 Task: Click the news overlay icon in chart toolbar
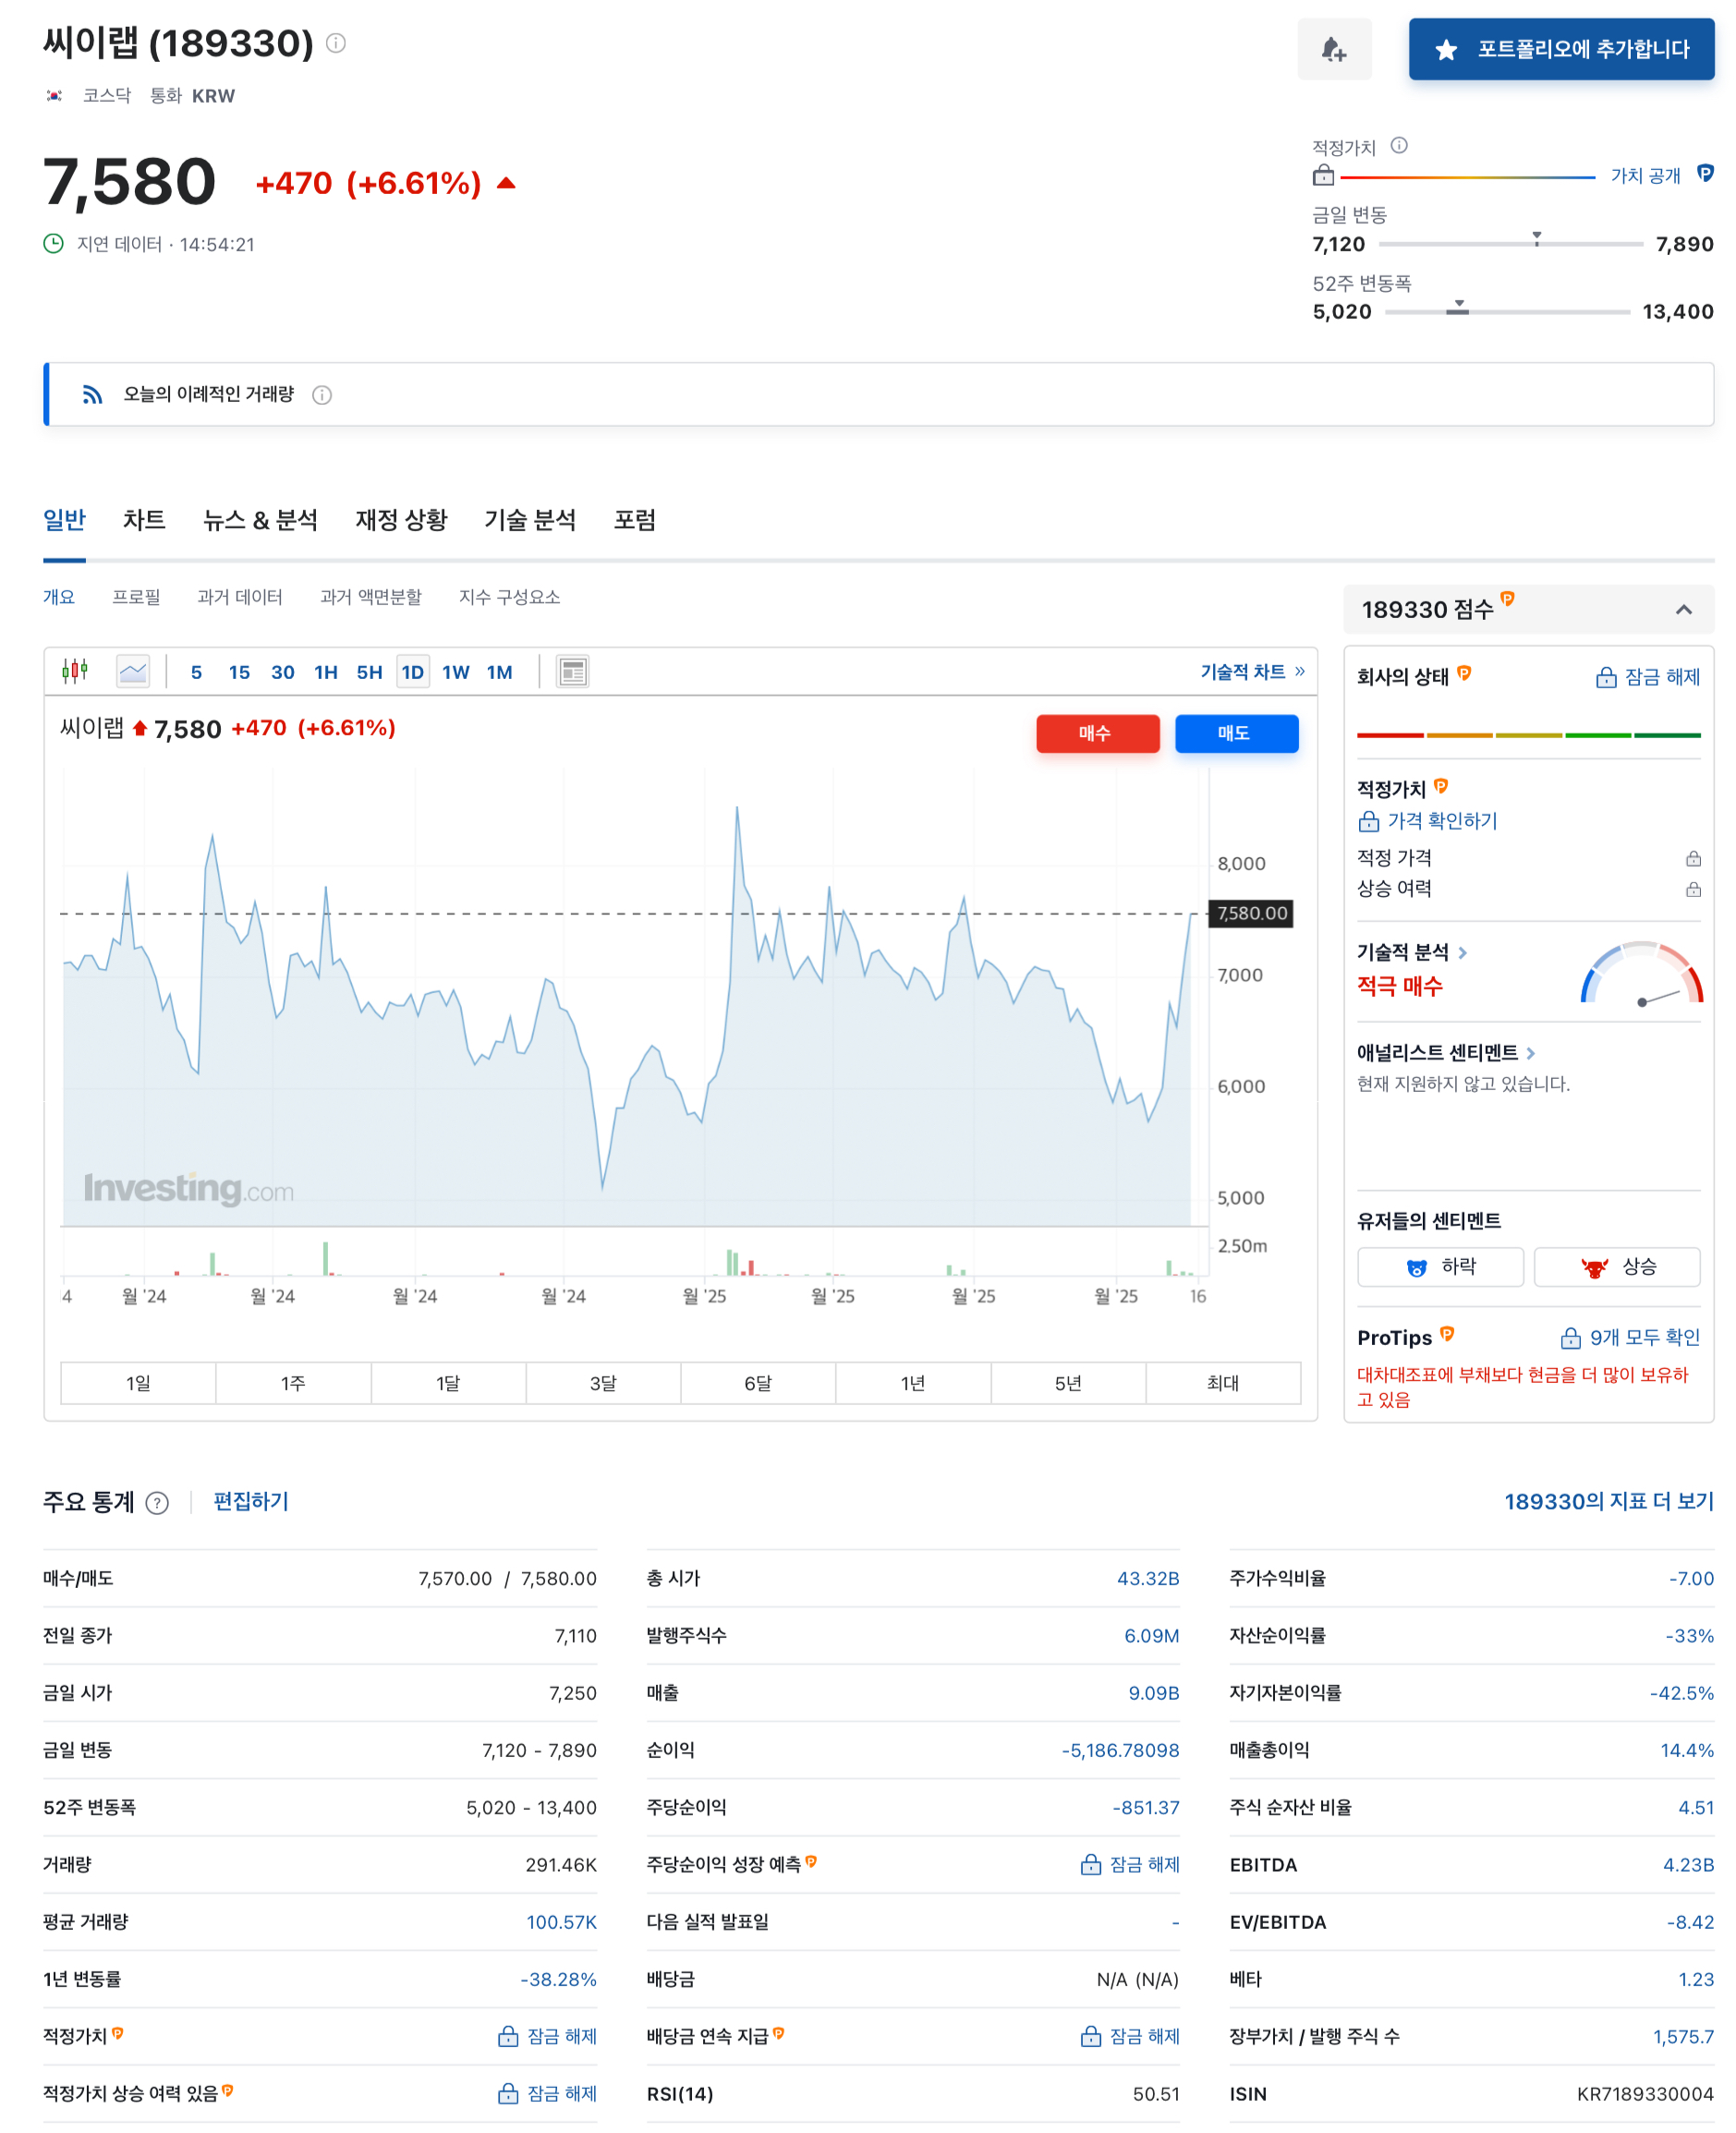click(572, 671)
